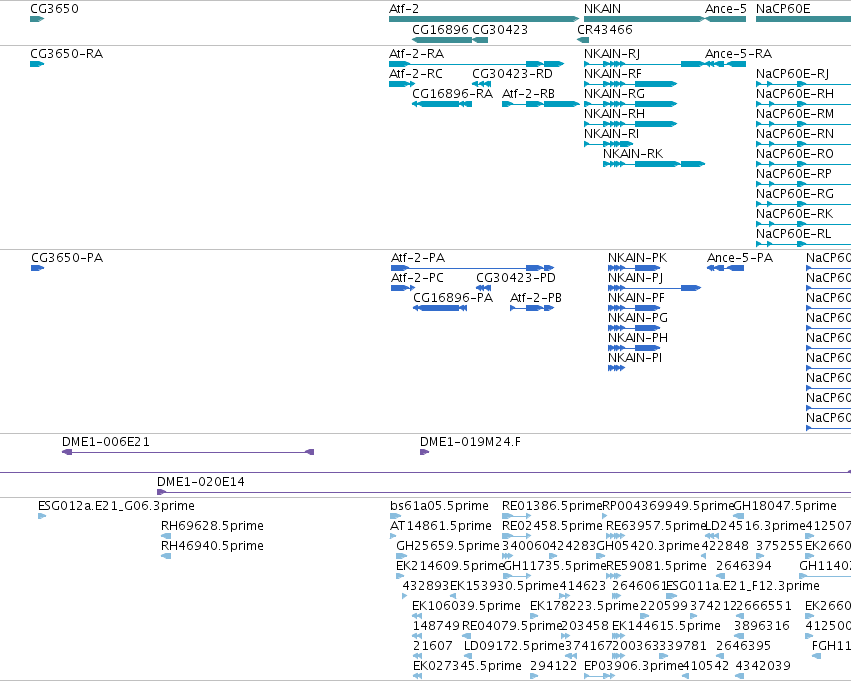Viewport: 851px width, 681px height.
Task: Click the NKAIN-PK protein label
Action: tap(638, 257)
